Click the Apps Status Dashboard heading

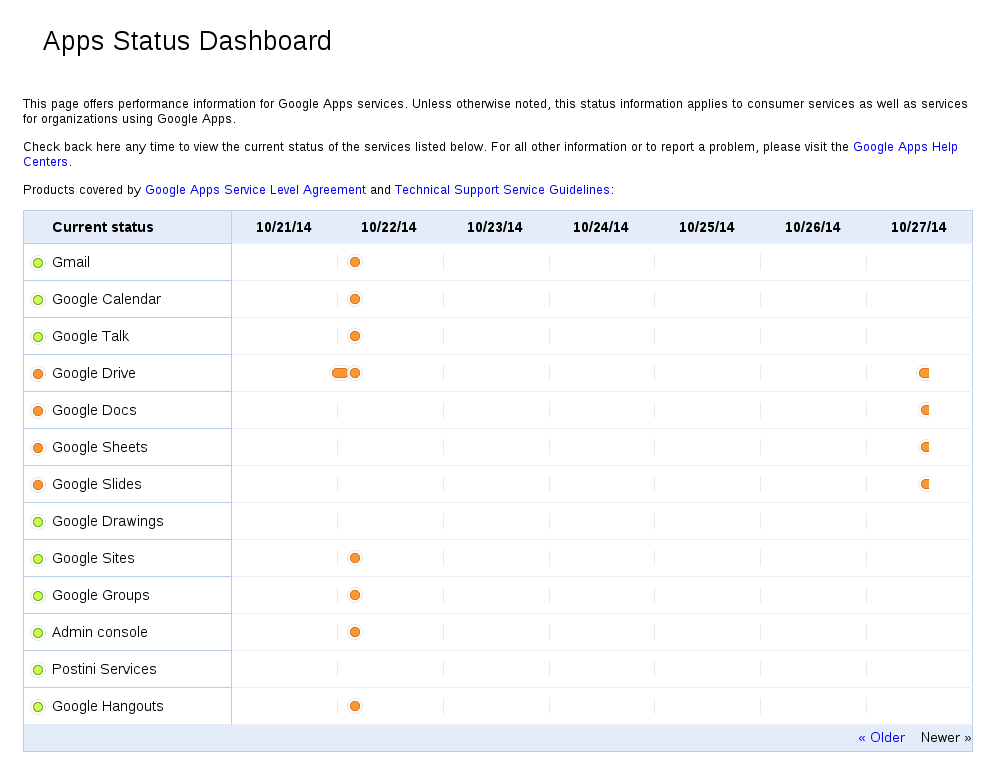click(x=187, y=42)
